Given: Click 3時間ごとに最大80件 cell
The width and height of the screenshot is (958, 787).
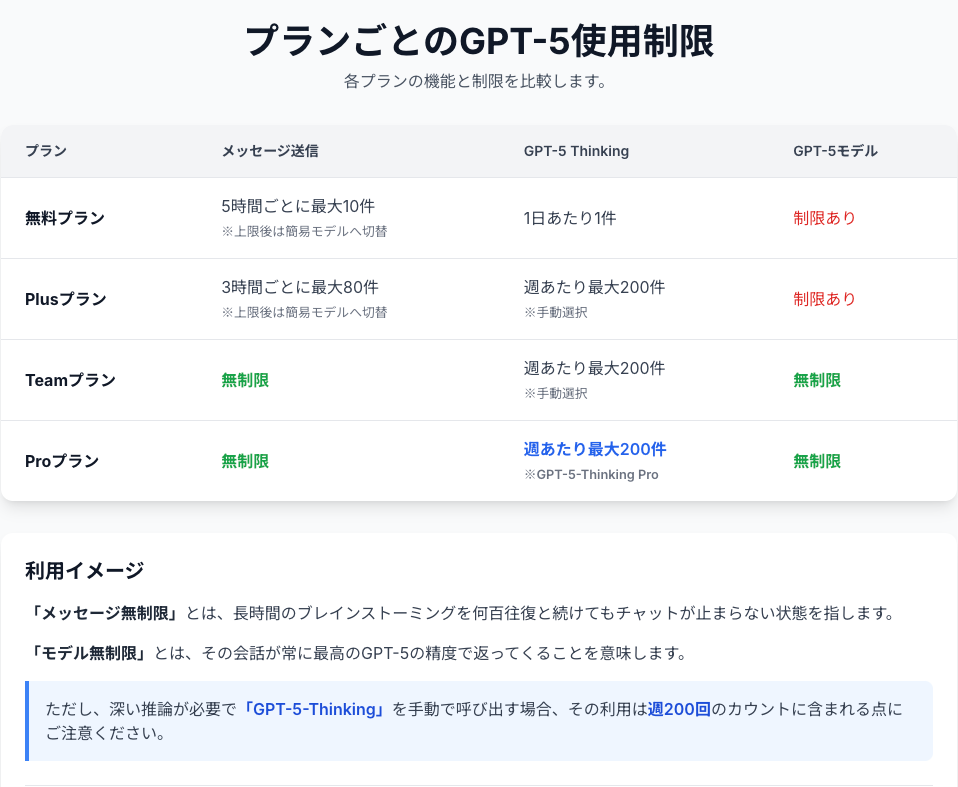Looking at the screenshot, I should (300, 287).
